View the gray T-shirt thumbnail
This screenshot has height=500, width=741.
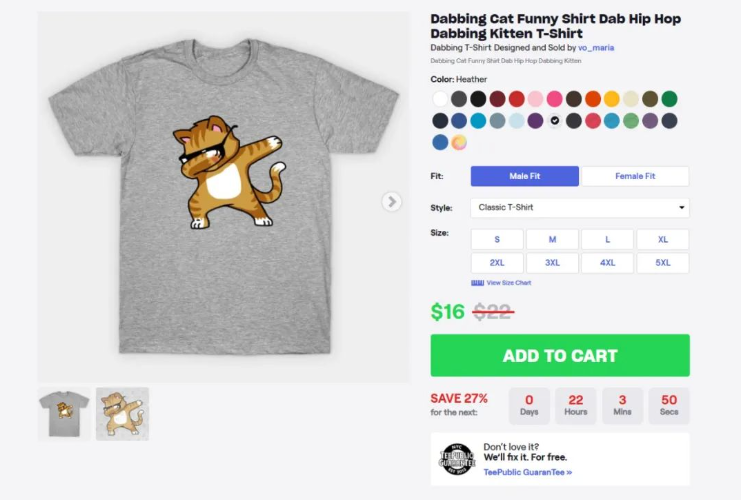[64, 413]
